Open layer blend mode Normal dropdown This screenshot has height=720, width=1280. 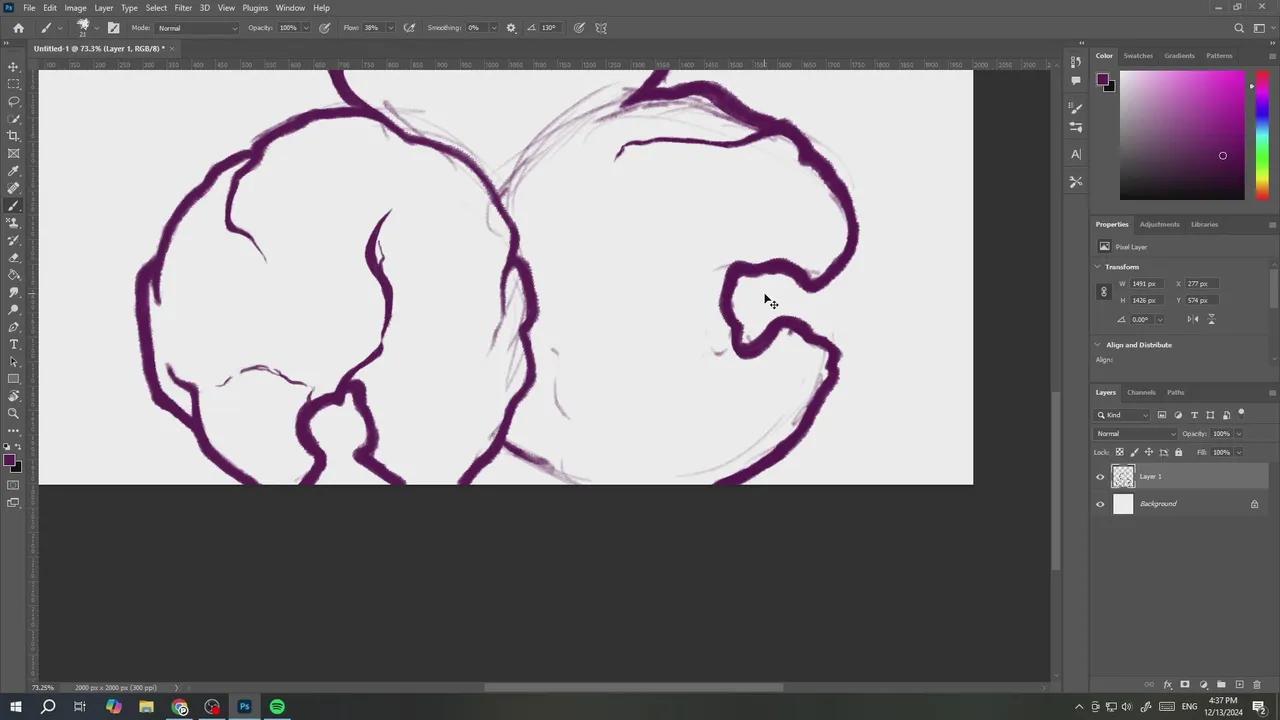tap(1136, 434)
